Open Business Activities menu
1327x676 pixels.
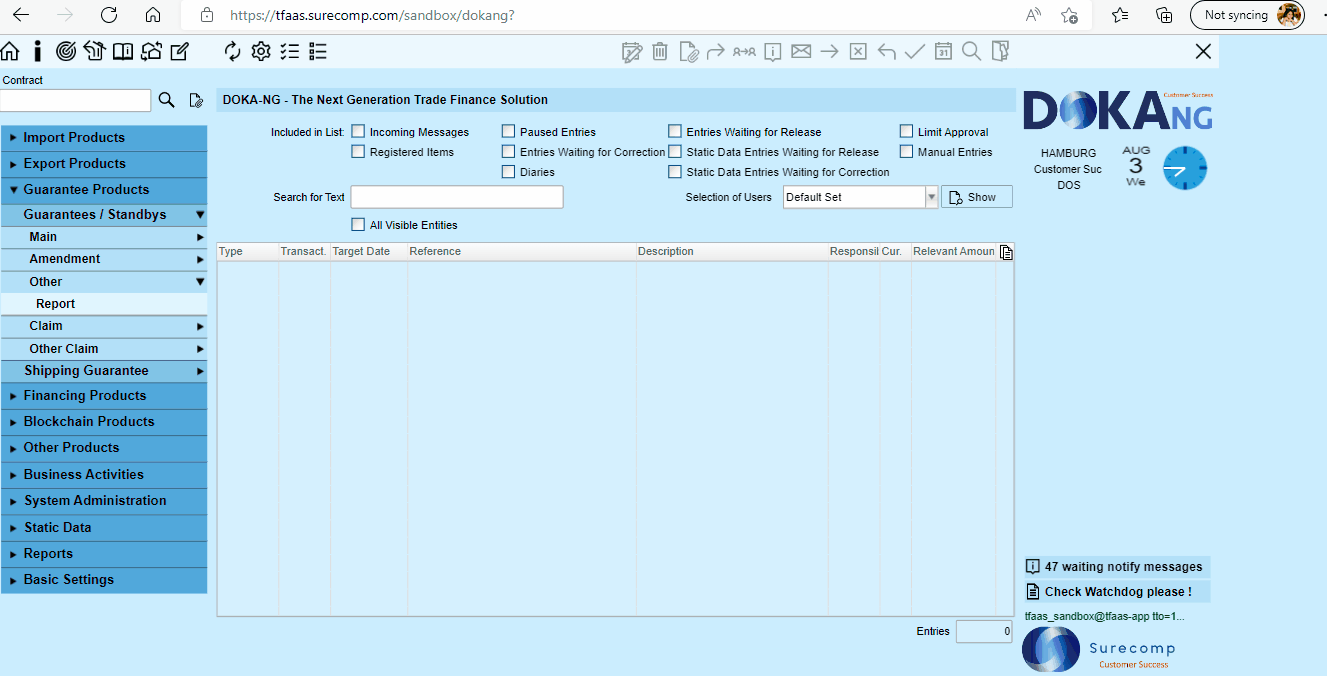tap(104, 475)
